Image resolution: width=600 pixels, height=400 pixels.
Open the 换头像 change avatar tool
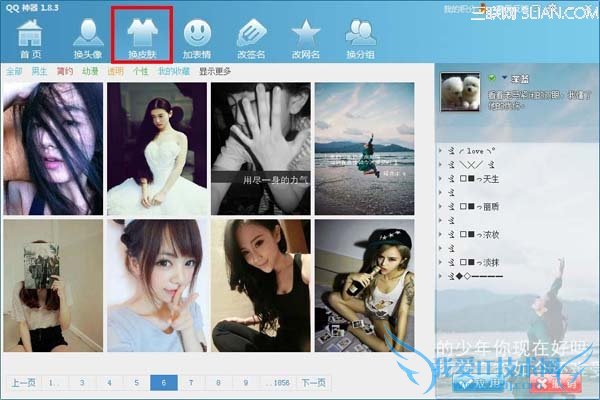point(88,39)
